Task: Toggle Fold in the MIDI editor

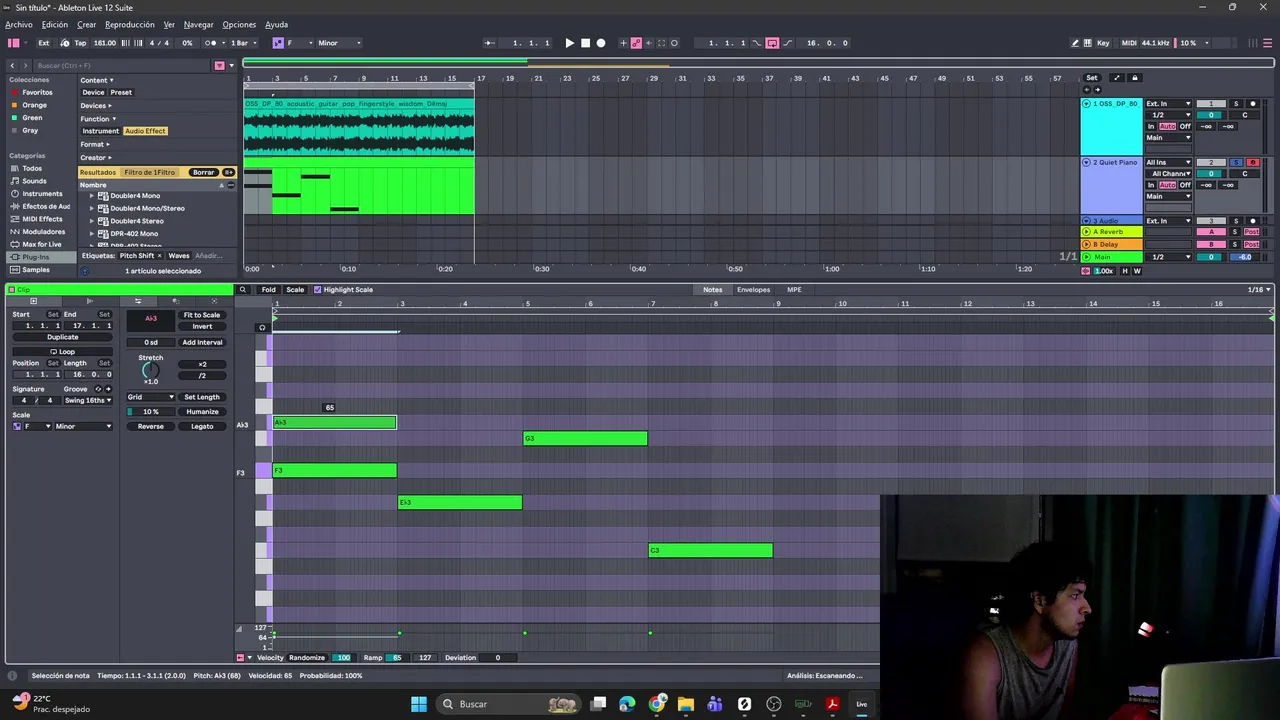Action: click(x=268, y=290)
